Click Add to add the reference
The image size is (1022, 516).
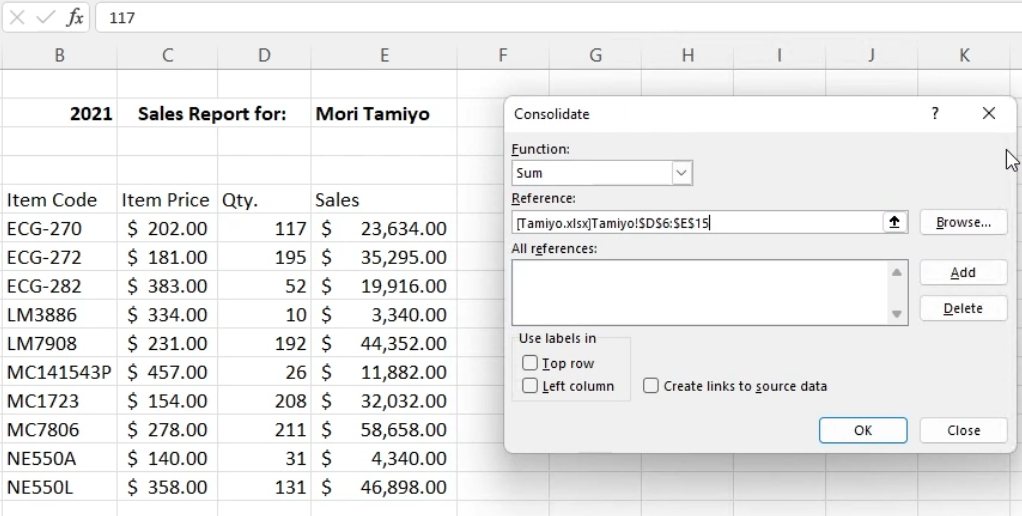(x=963, y=272)
